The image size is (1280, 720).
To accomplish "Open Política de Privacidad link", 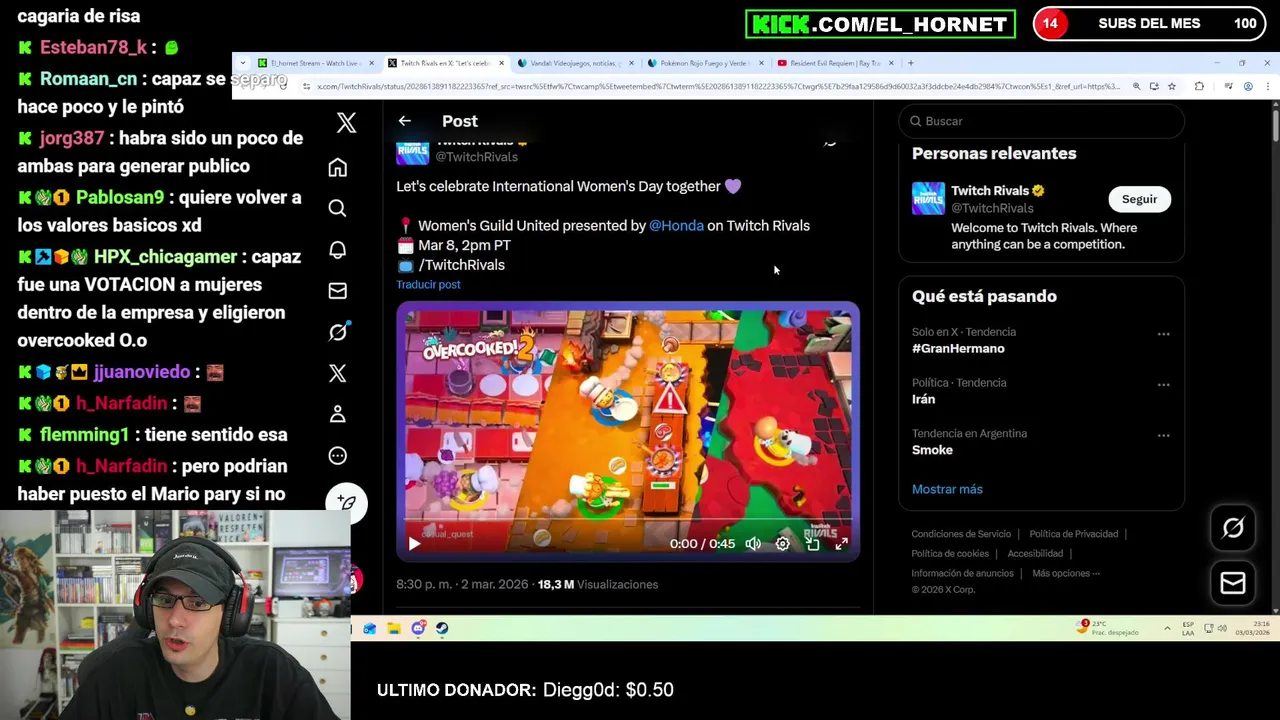I will click(1074, 534).
